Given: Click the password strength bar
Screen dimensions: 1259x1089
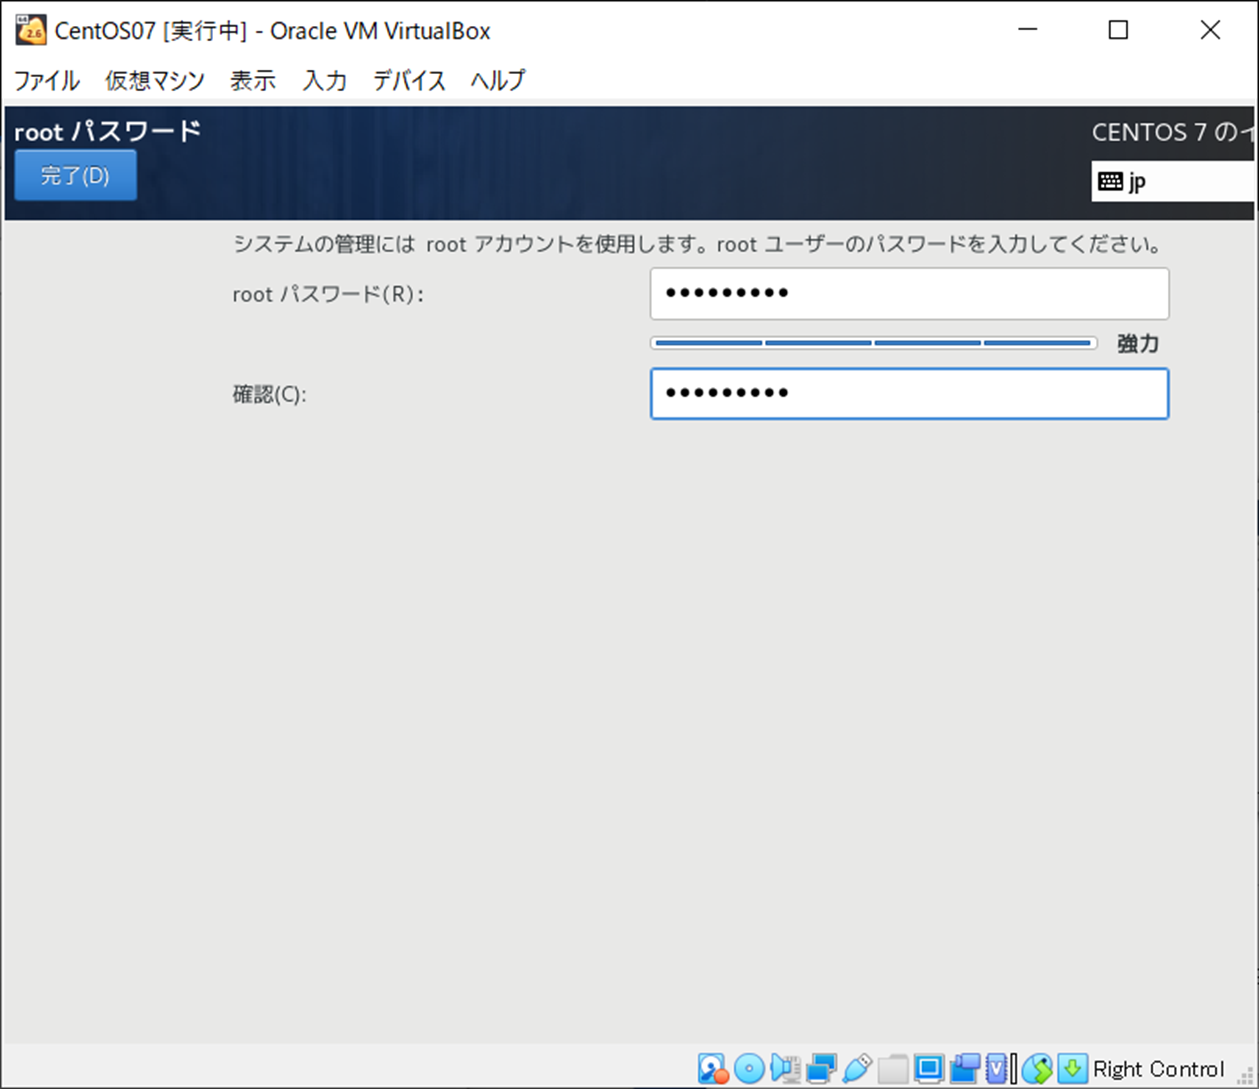Looking at the screenshot, I should [x=873, y=343].
